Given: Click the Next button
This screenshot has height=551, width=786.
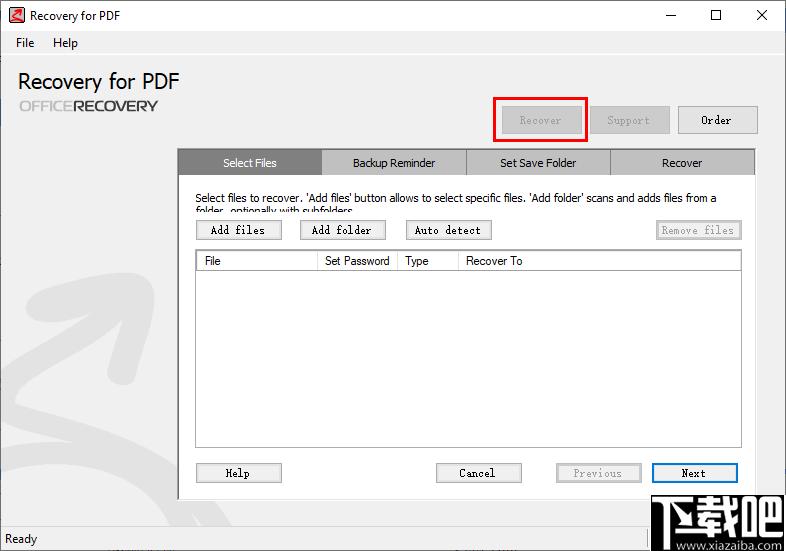Looking at the screenshot, I should point(695,473).
